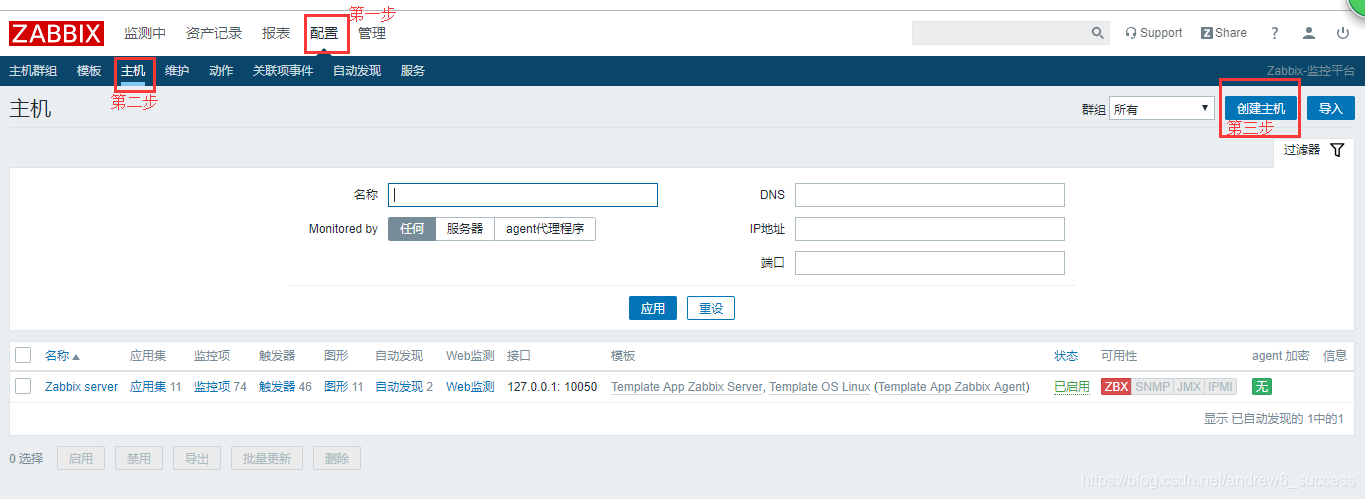Open the Support link with headset icon

1153,33
